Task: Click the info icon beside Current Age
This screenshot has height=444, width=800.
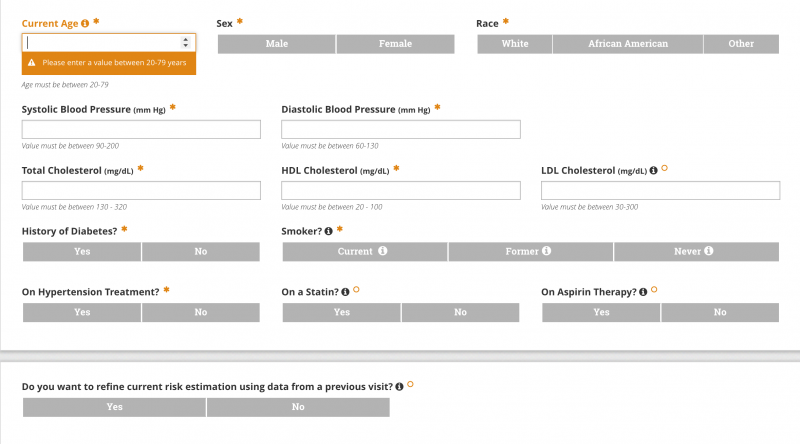Action: pyautogui.click(x=85, y=23)
